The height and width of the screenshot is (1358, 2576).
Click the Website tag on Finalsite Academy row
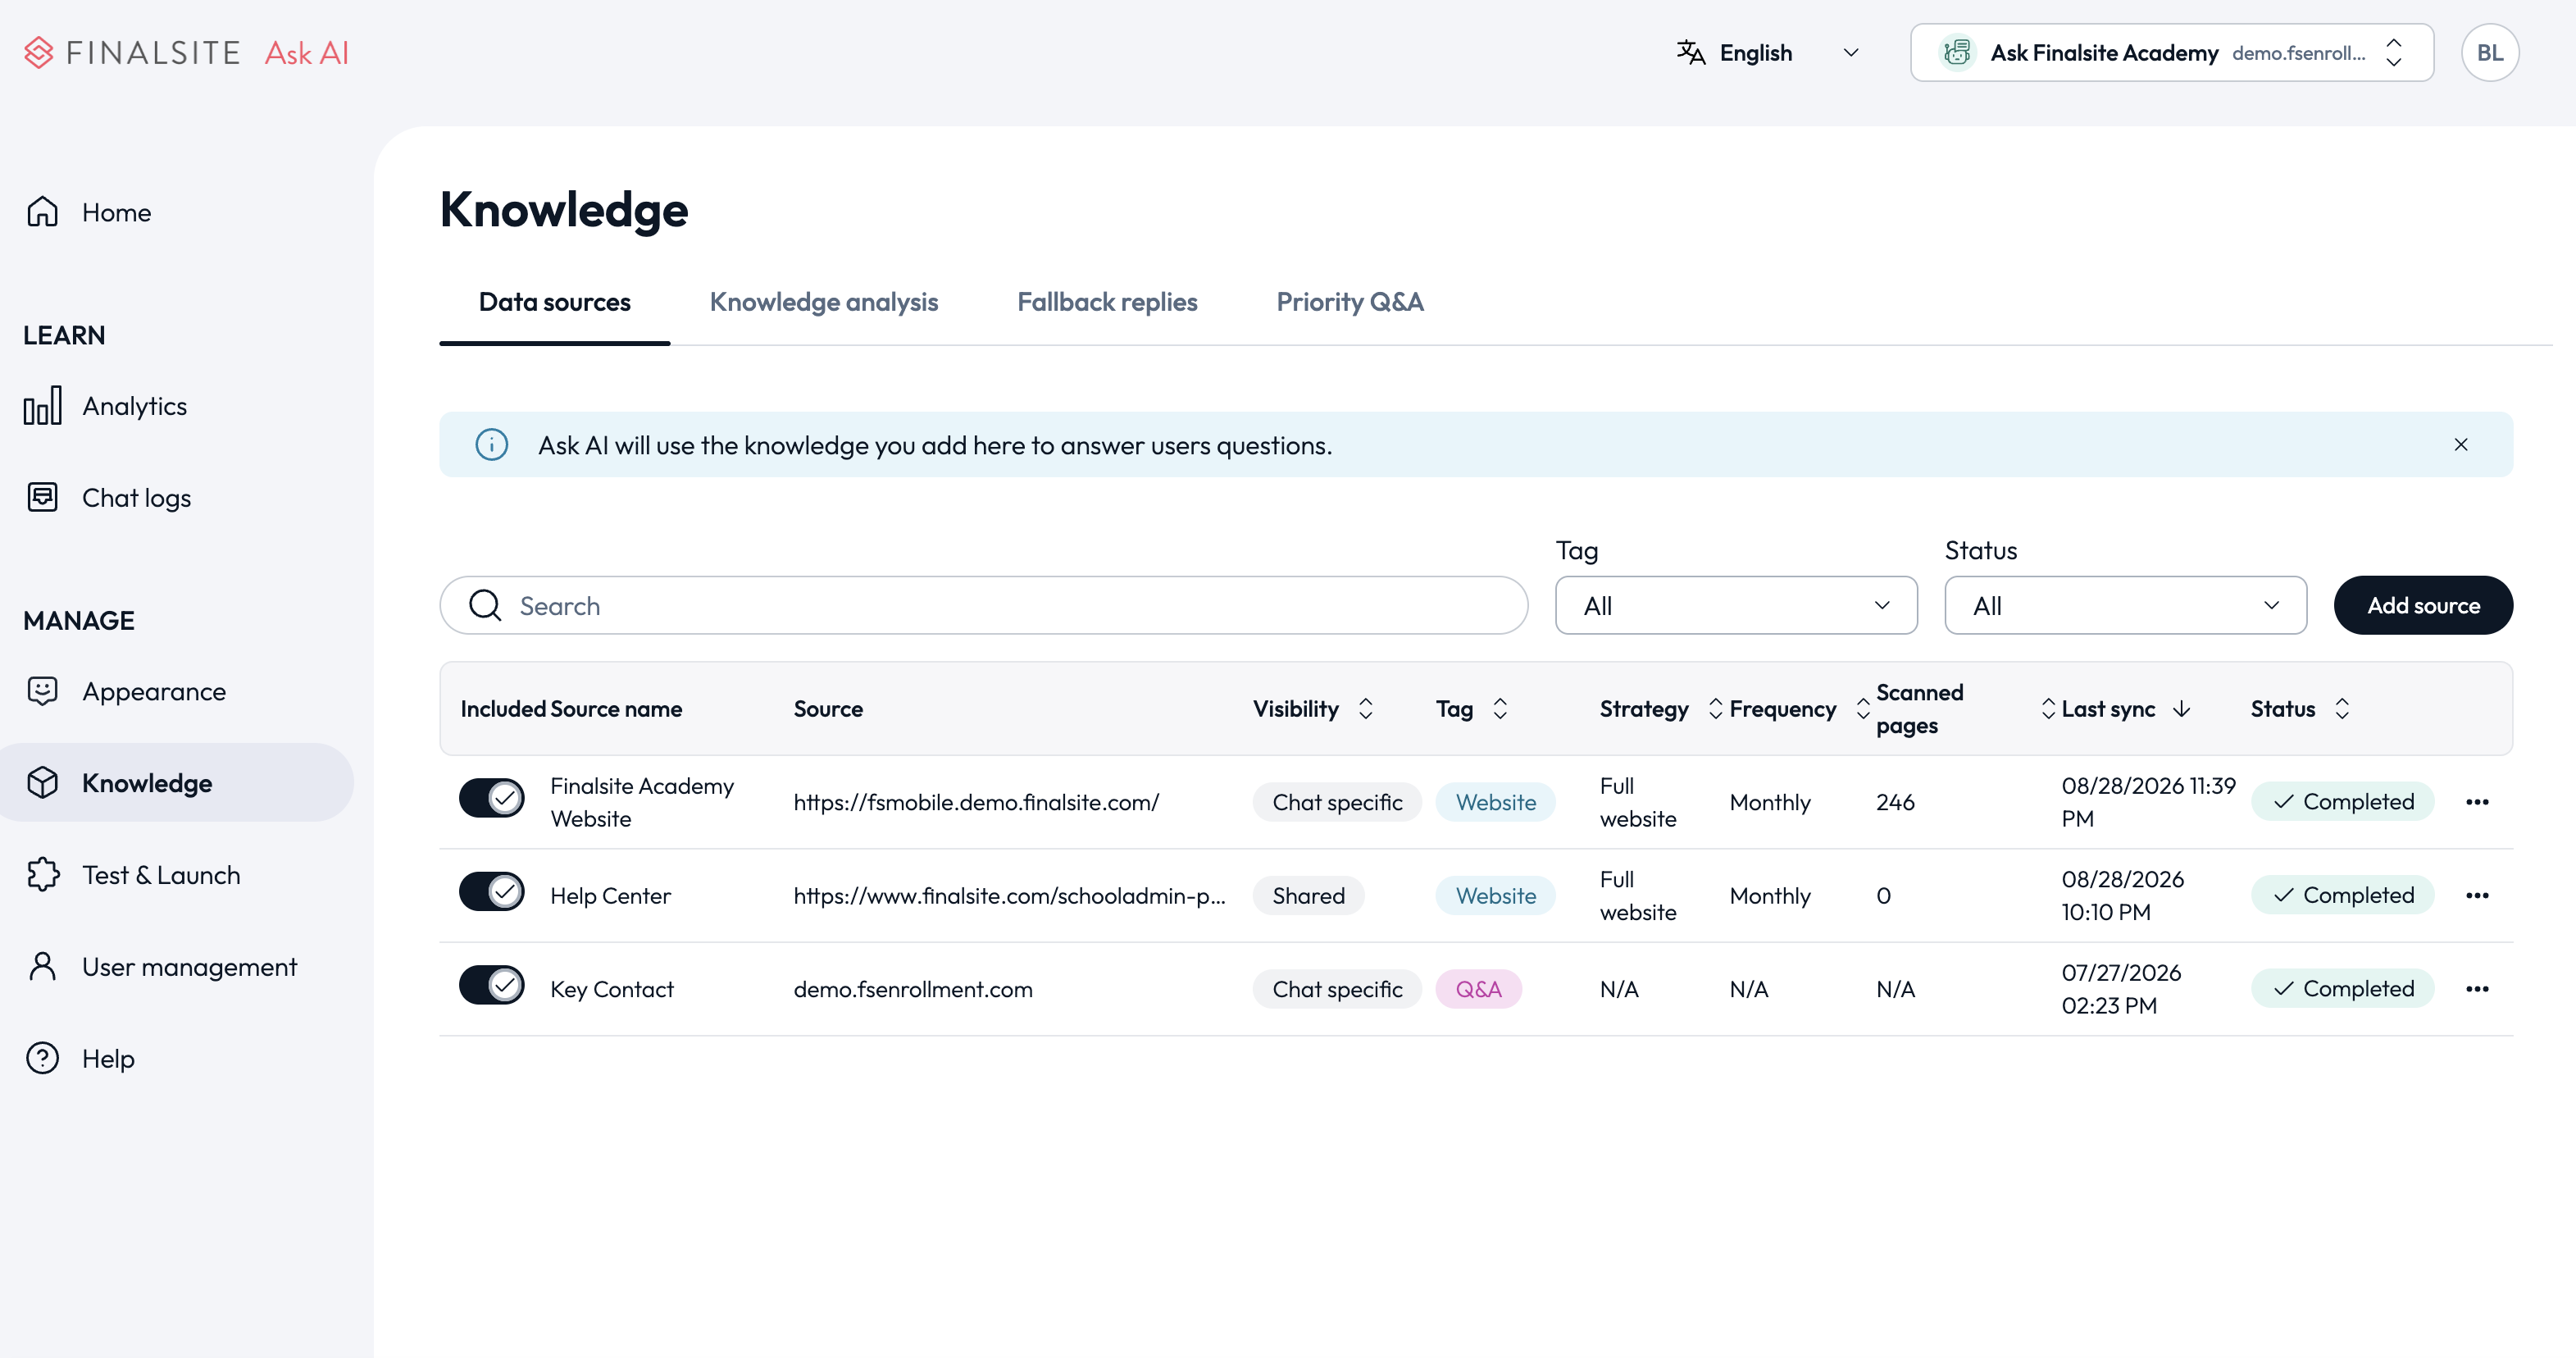tap(1496, 802)
